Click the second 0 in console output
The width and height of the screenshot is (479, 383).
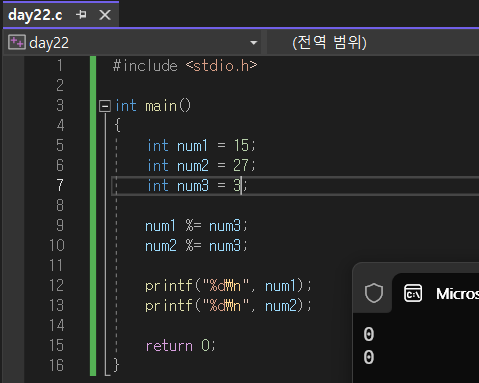click(369, 357)
